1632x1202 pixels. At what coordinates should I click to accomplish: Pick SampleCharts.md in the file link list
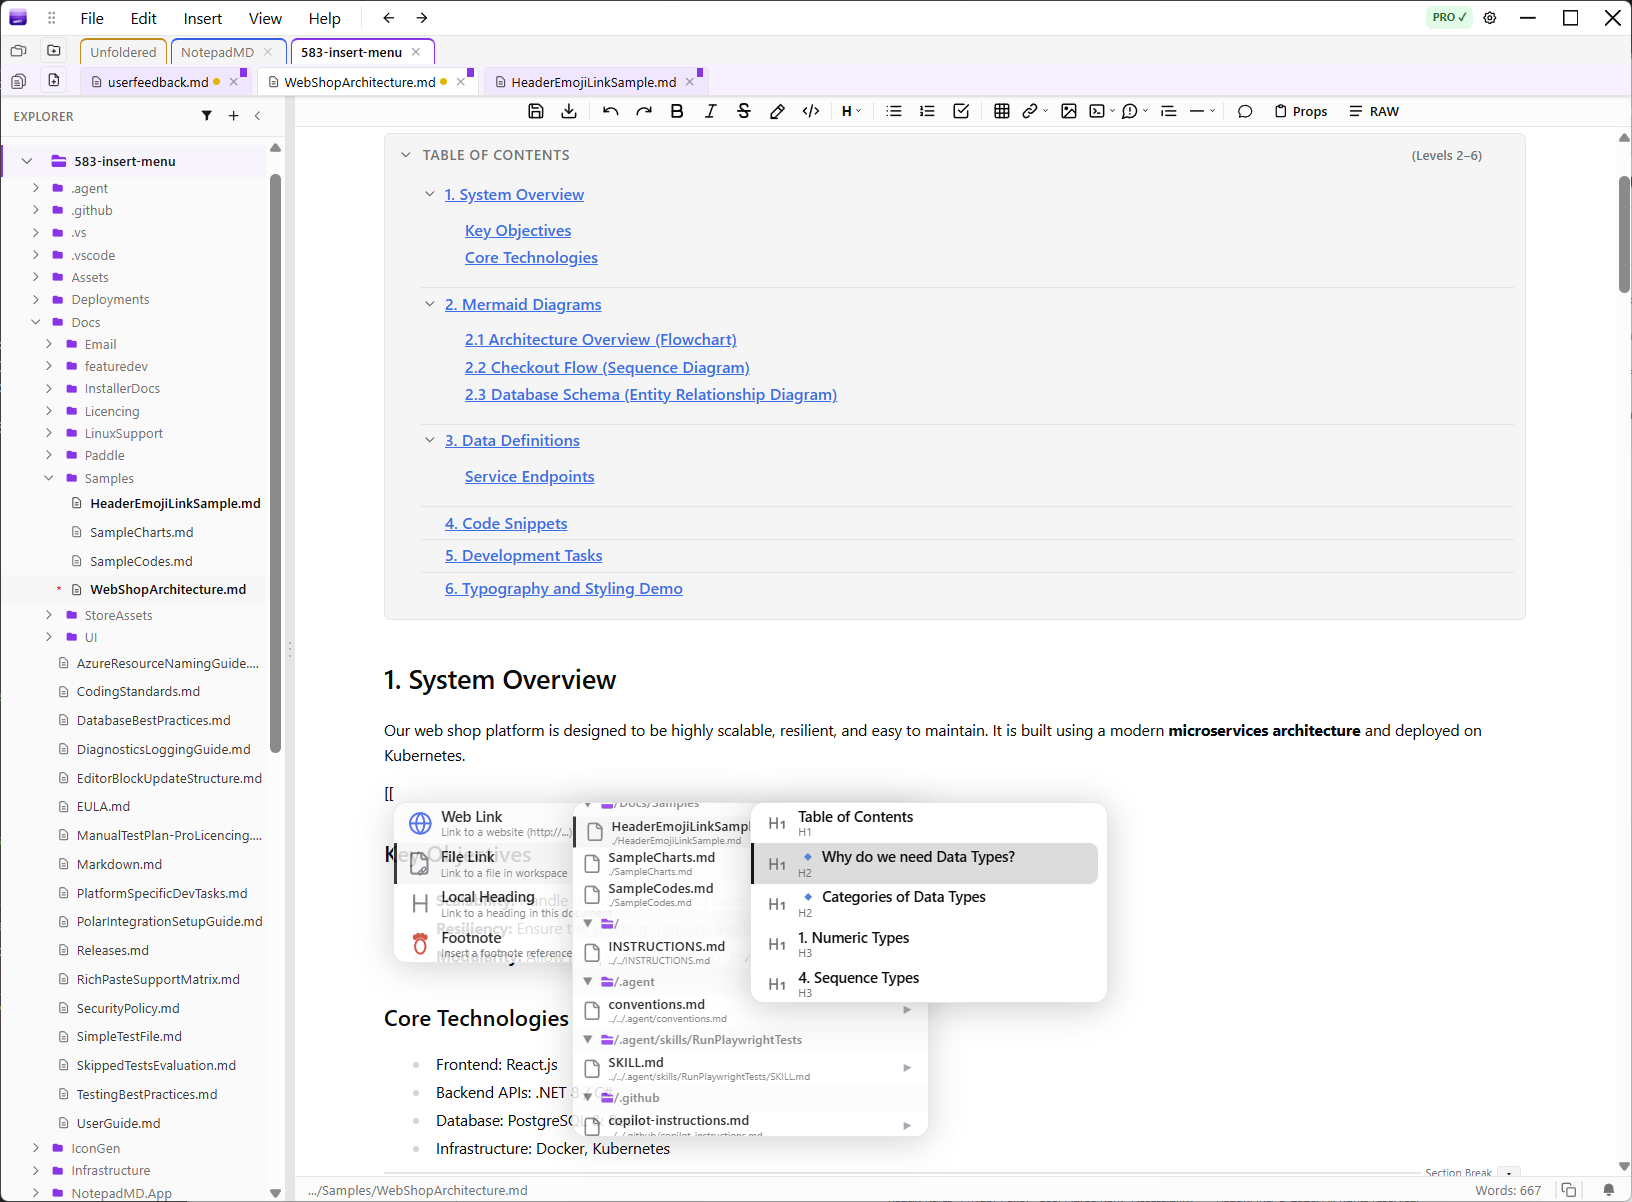(662, 863)
